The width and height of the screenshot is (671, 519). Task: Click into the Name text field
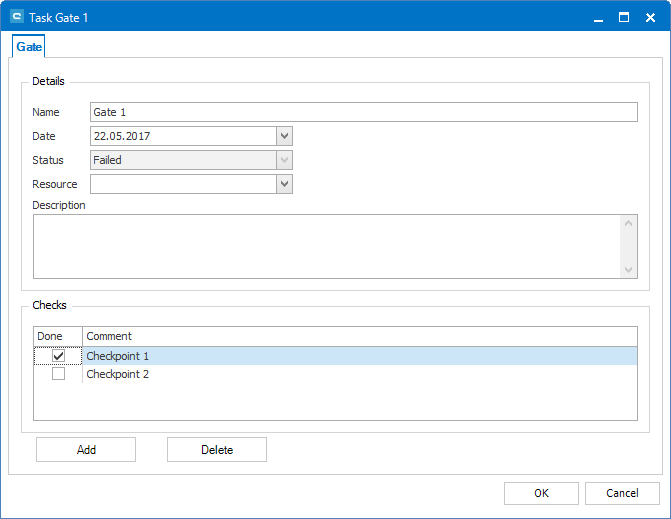point(363,112)
